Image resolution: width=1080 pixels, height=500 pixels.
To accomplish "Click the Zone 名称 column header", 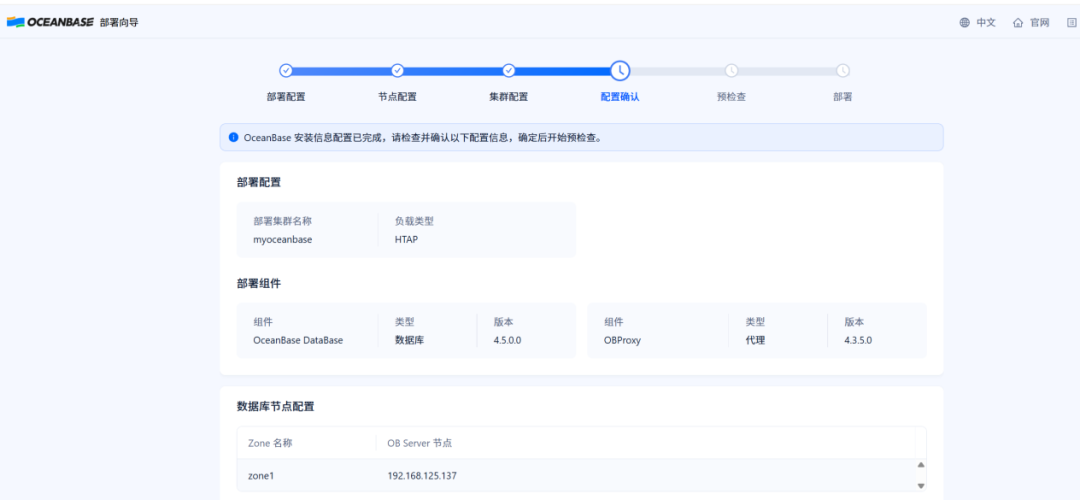I will coord(270,443).
